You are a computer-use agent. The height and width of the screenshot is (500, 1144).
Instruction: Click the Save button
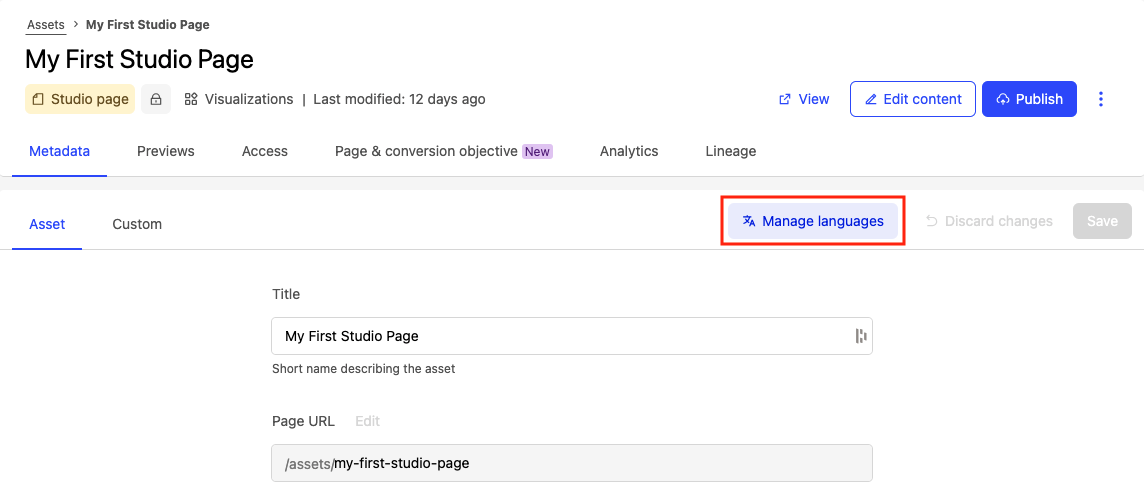pos(1102,221)
